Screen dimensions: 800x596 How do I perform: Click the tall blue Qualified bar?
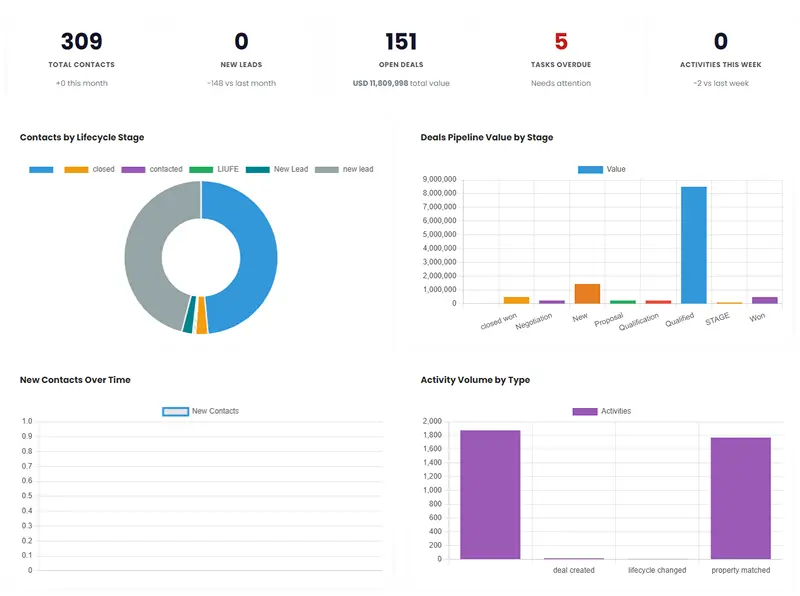(x=693, y=245)
